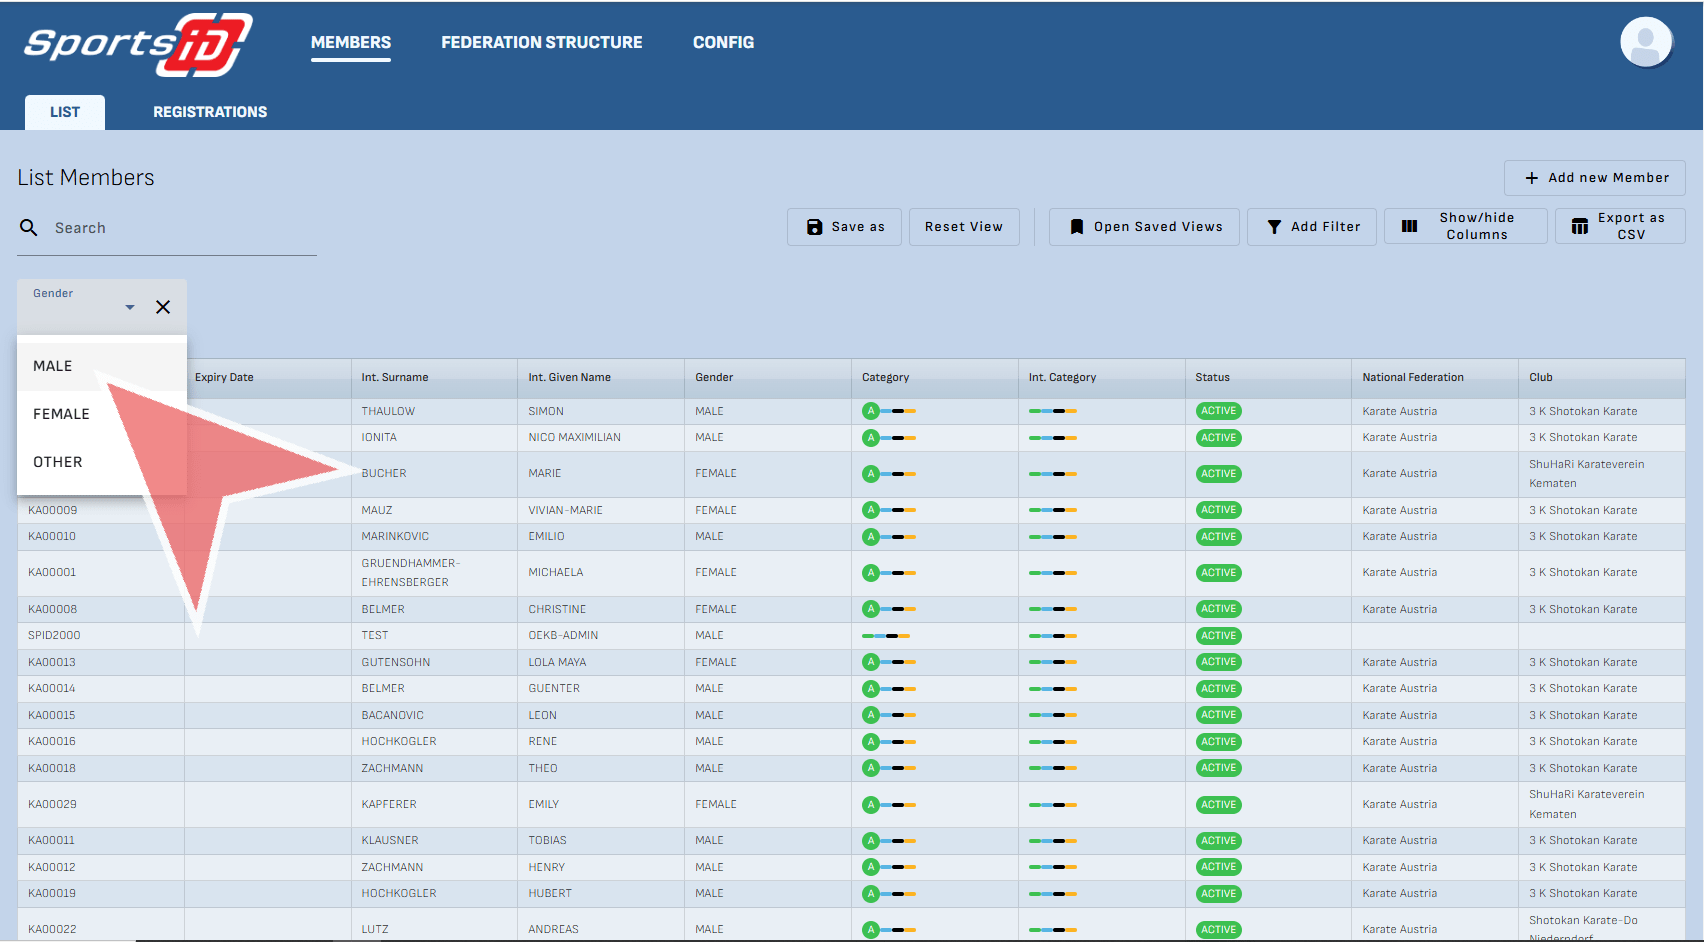Open Saved Views bookmark button

click(x=1144, y=227)
